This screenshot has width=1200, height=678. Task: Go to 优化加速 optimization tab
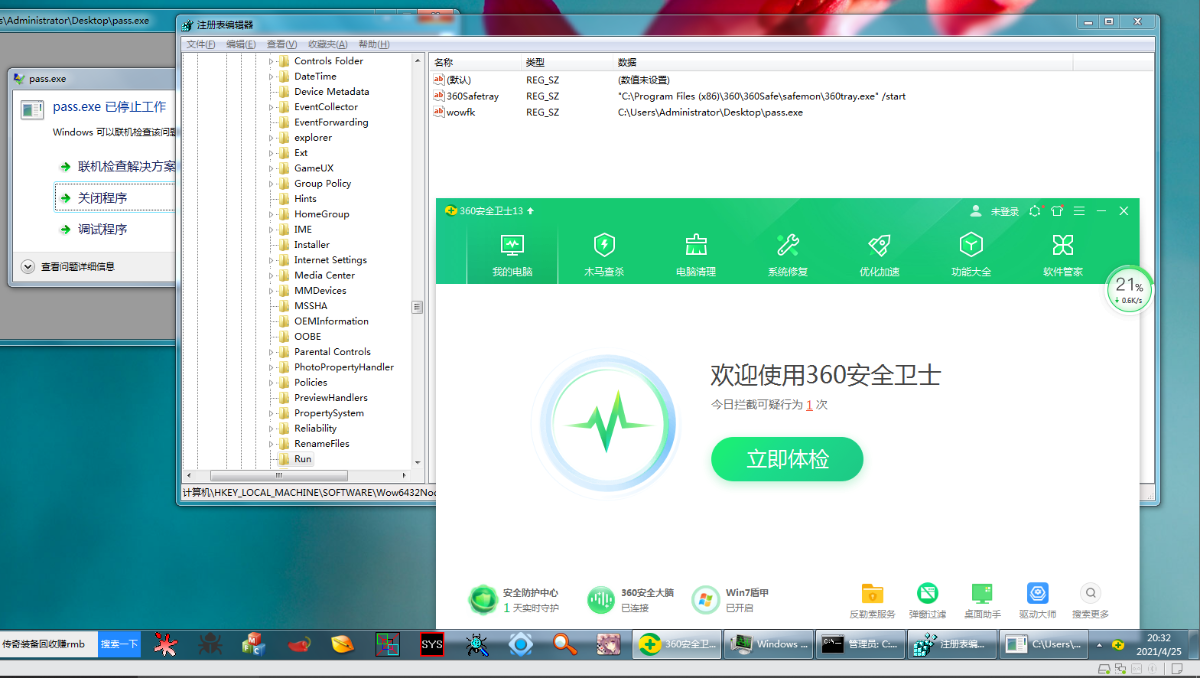click(879, 256)
